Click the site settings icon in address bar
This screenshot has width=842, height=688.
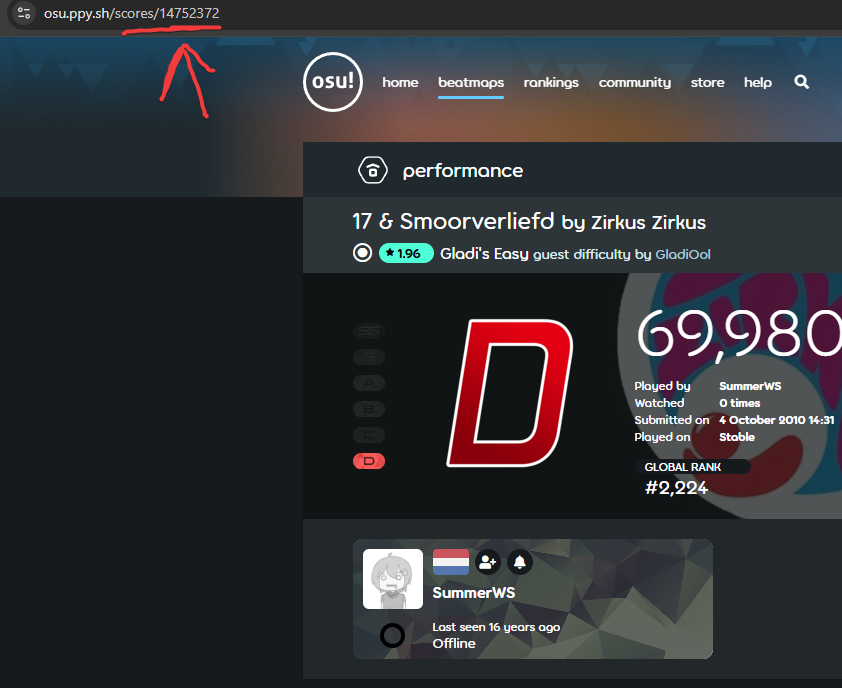click(x=24, y=12)
